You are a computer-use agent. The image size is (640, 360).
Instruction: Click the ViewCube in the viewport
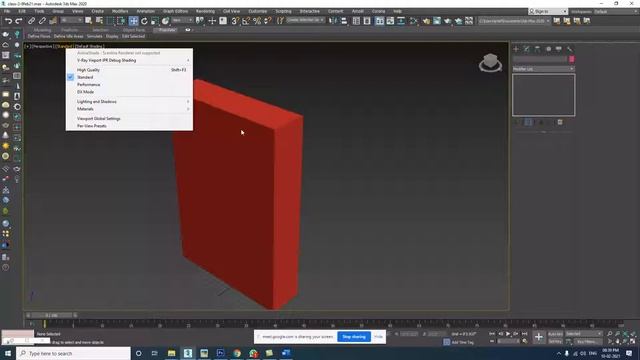point(490,63)
